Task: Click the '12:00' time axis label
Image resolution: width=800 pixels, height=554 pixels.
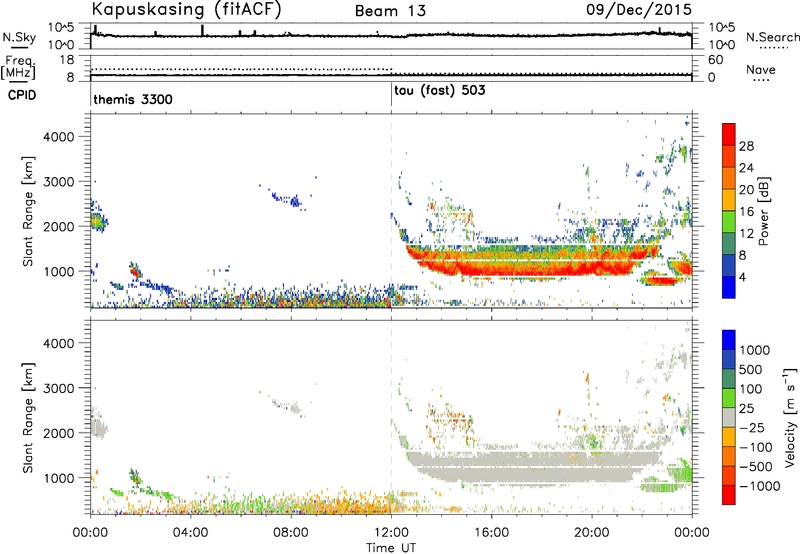Action: coord(391,533)
